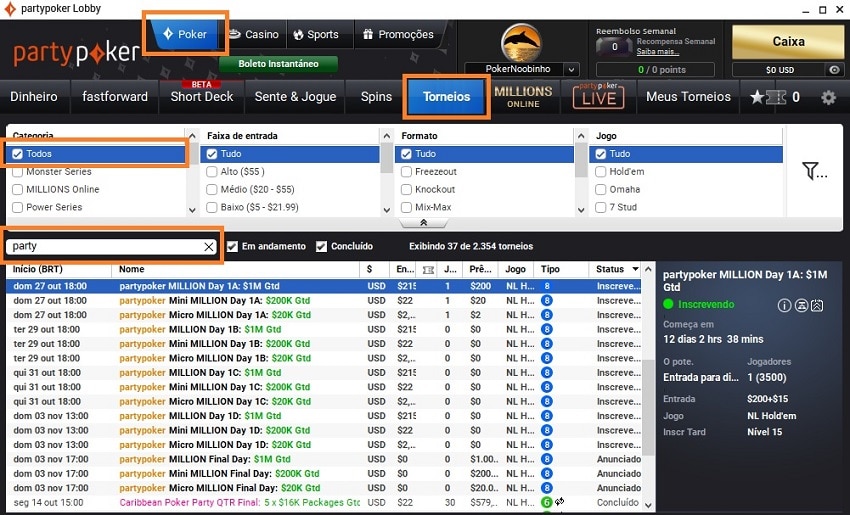Uncheck the Concluído checkbox
850x515 pixels.
321,247
